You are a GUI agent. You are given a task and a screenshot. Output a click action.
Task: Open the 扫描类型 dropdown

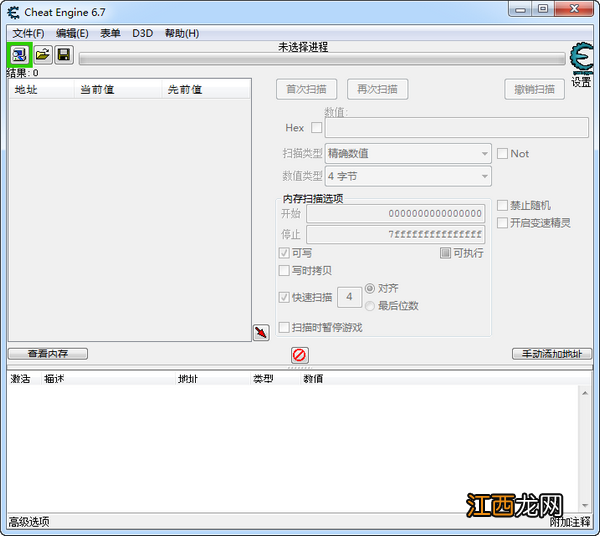point(408,154)
